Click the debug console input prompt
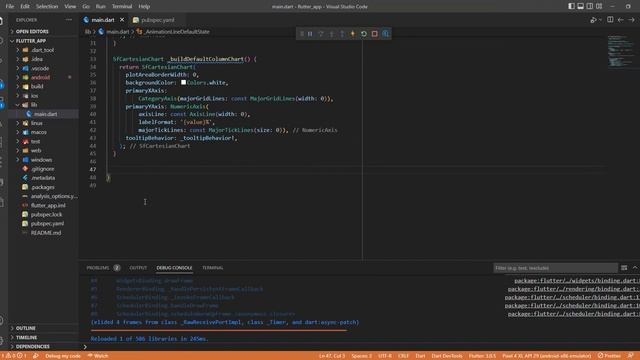This screenshot has width=640, height=360. point(359,347)
